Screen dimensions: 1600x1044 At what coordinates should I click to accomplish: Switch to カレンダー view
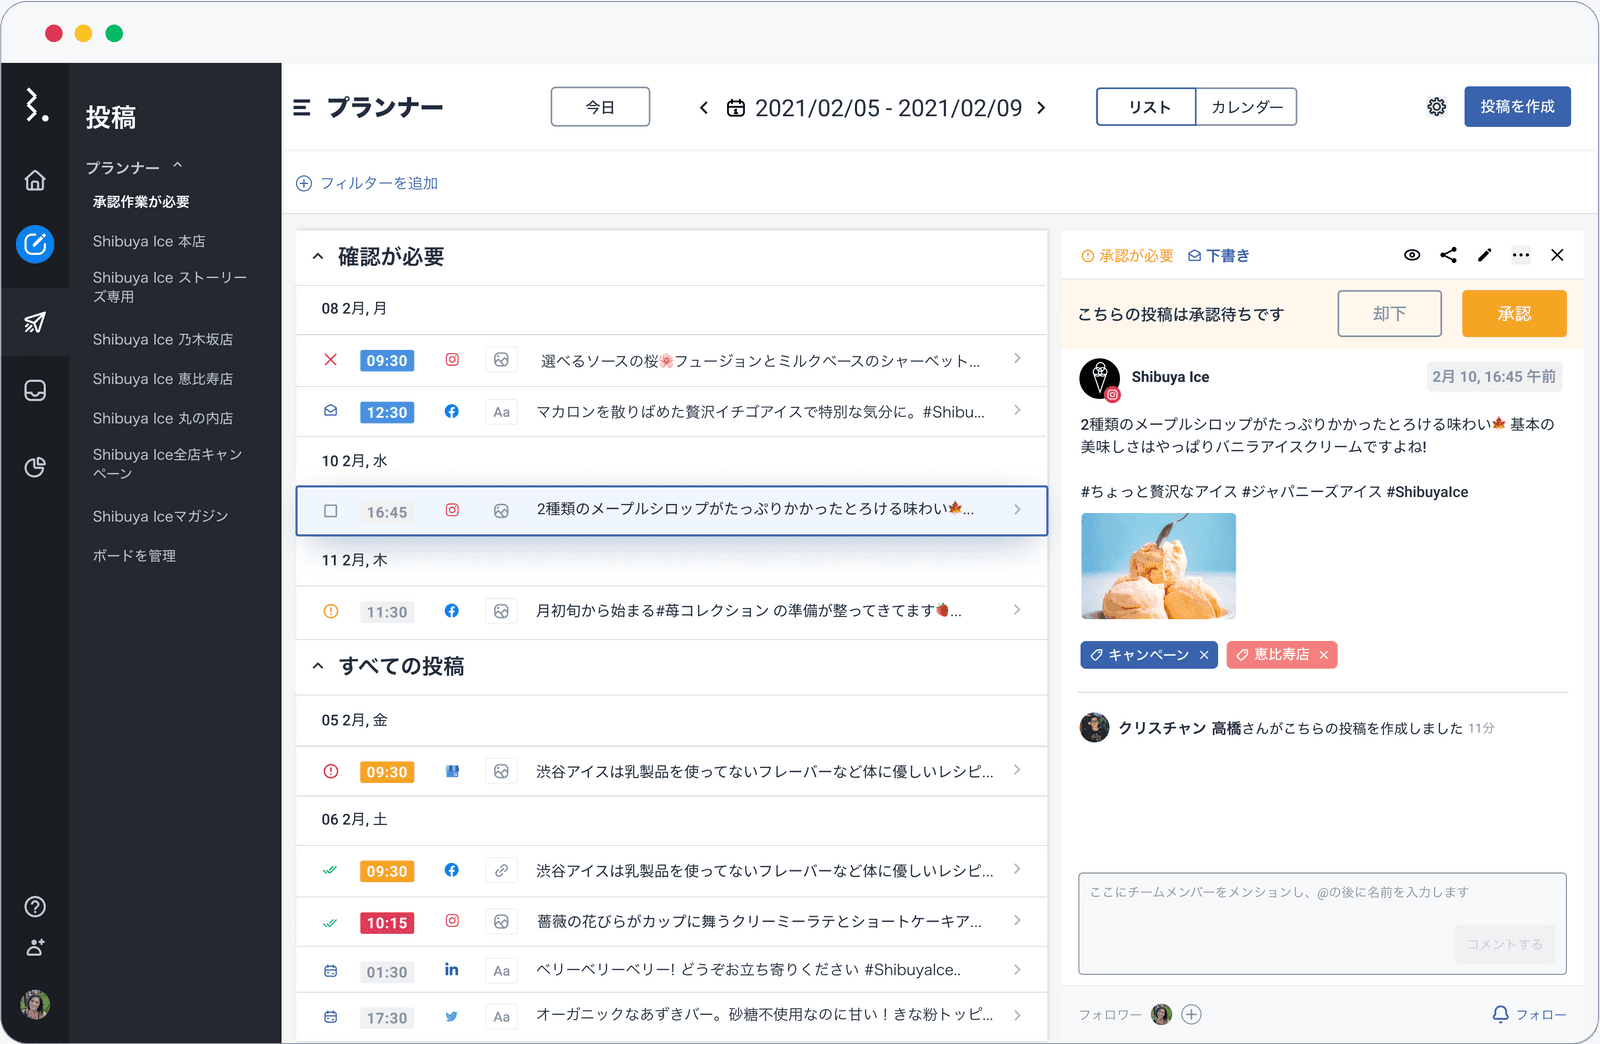click(x=1246, y=107)
